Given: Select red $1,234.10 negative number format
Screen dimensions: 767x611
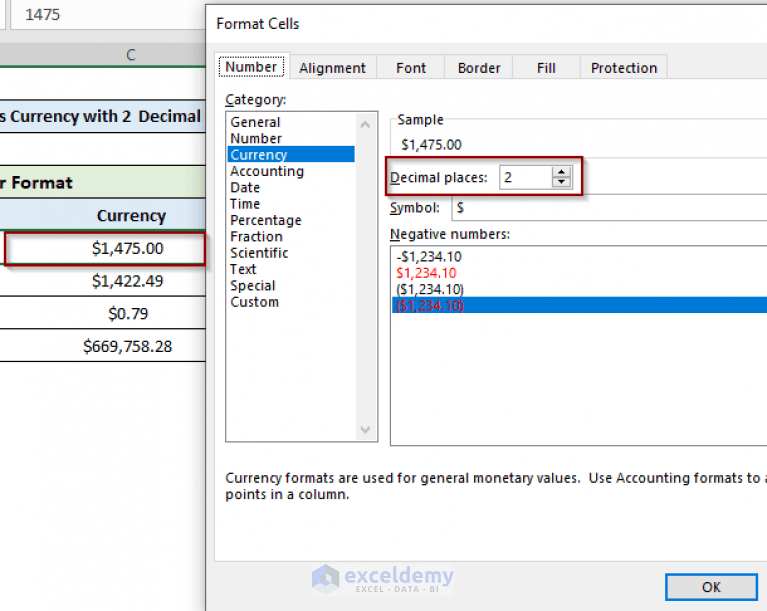Looking at the screenshot, I should click(x=579, y=272).
